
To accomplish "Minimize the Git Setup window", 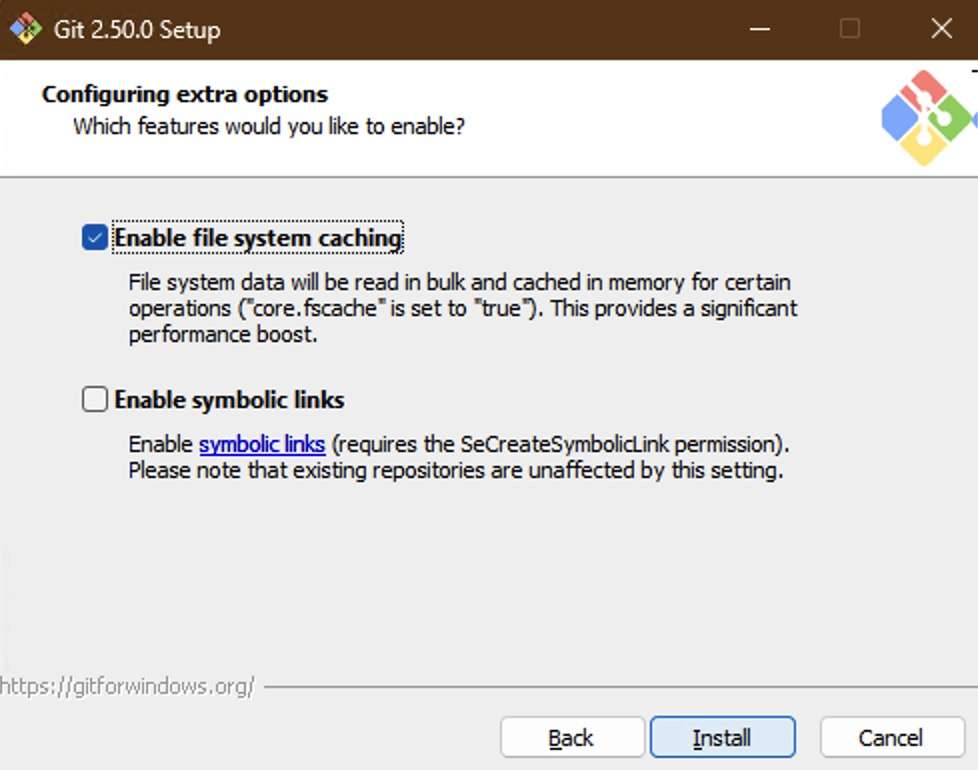I will click(759, 29).
